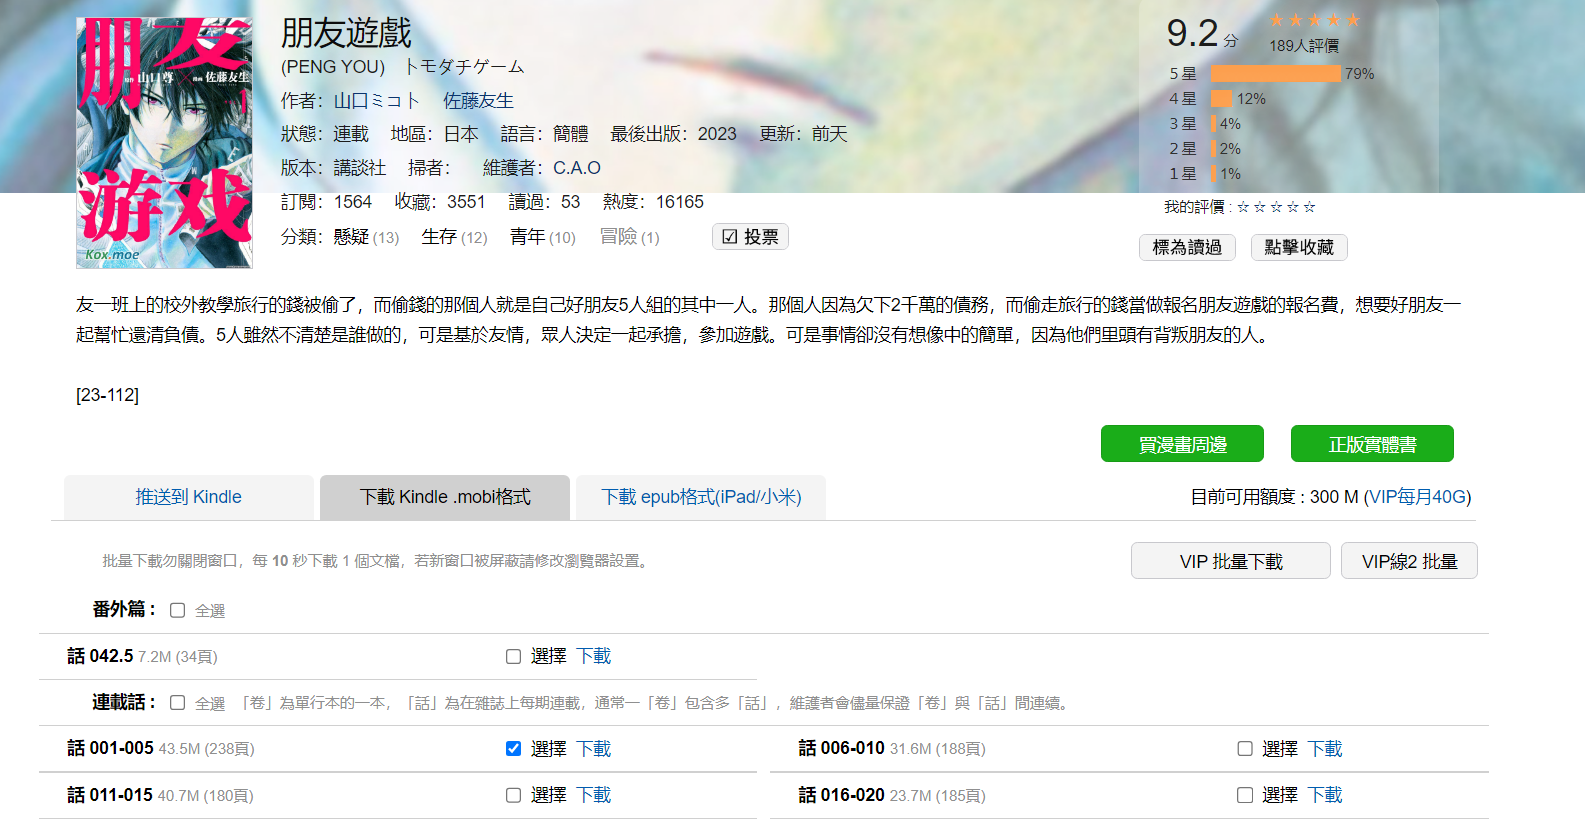Check 全選 for 連載話 section
The width and height of the screenshot is (1585, 826).
[x=178, y=703]
